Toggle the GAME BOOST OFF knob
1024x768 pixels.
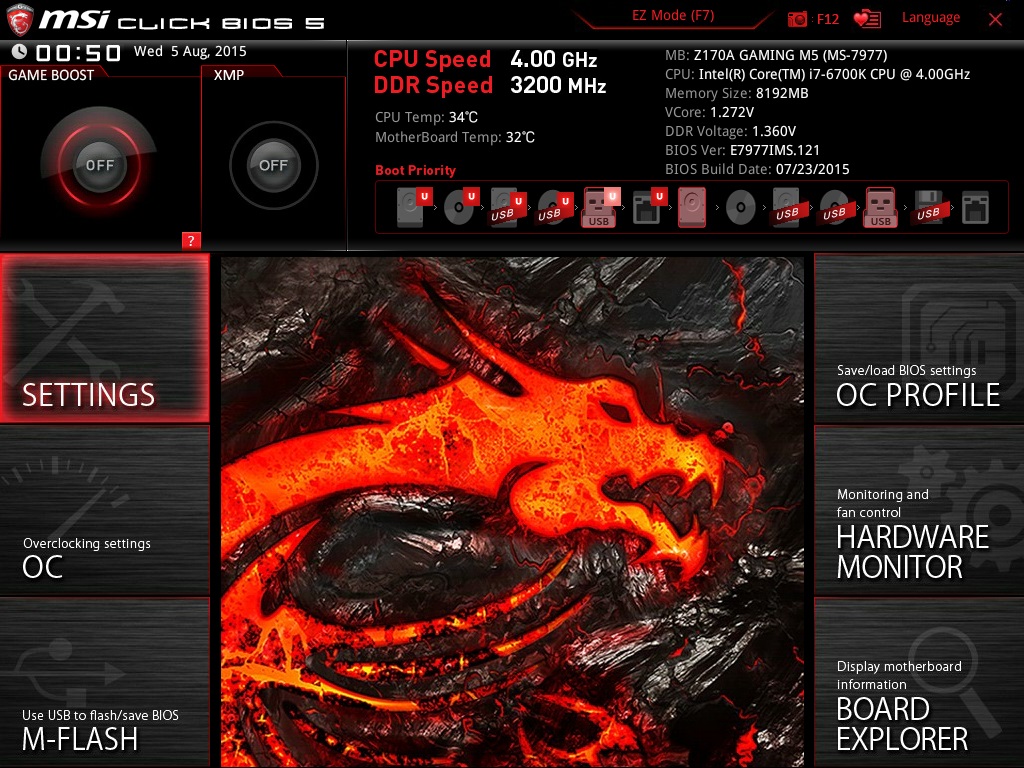pos(99,165)
